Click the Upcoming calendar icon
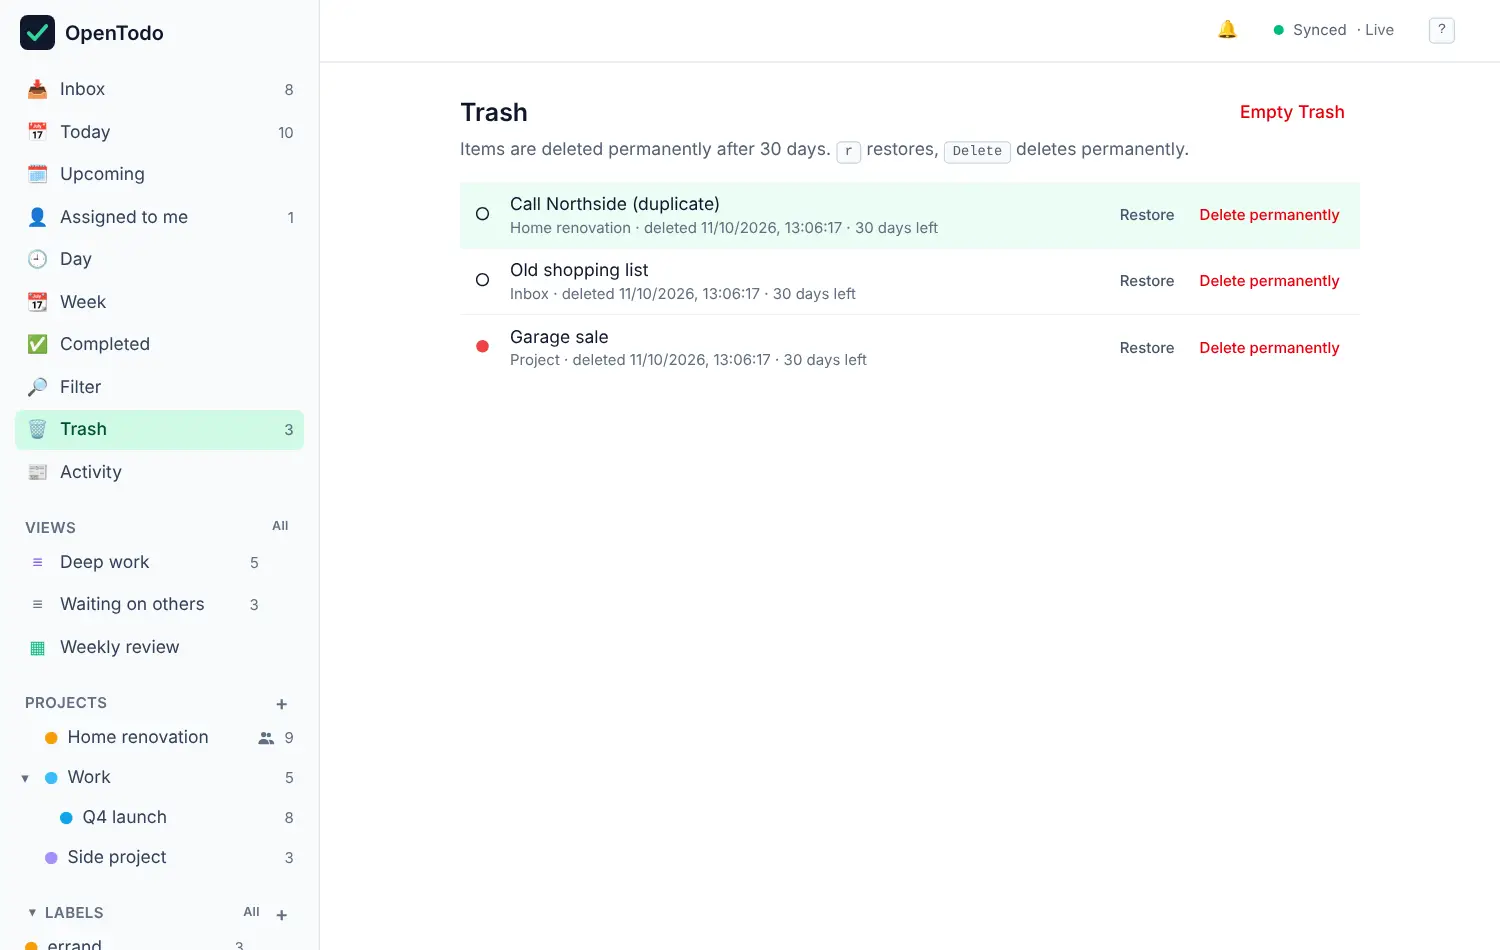Viewport: 1500px width, 950px height. (37, 174)
